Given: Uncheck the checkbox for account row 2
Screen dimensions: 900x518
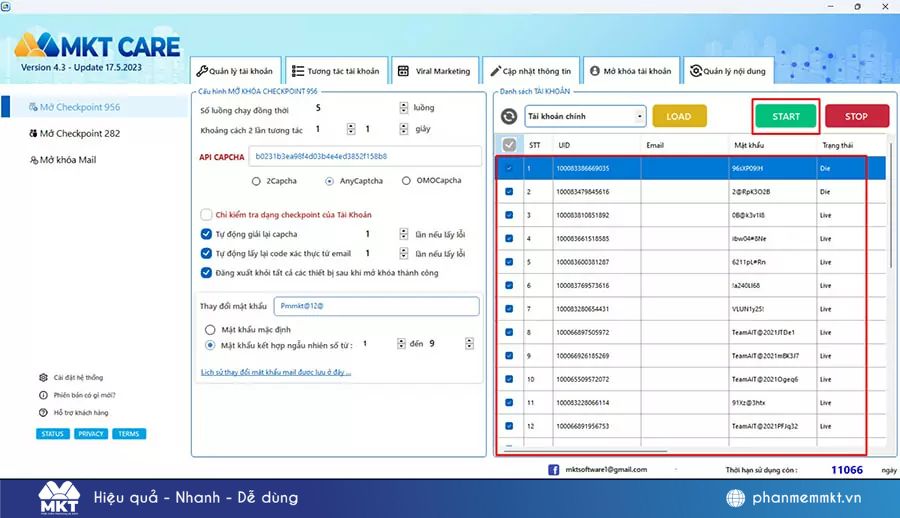Looking at the screenshot, I should [x=509, y=192].
